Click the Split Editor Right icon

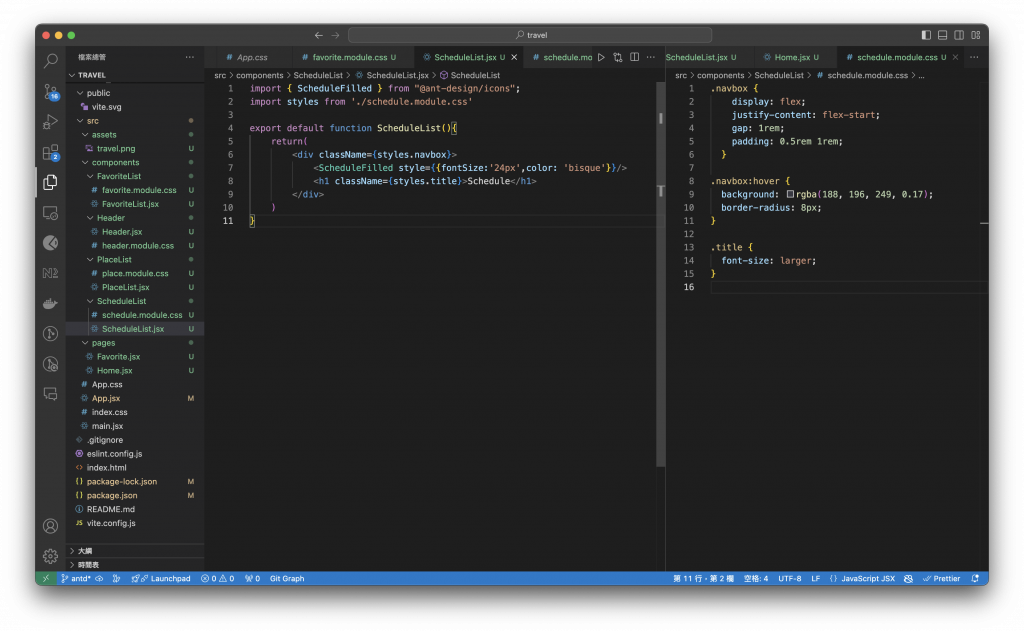(x=634, y=58)
